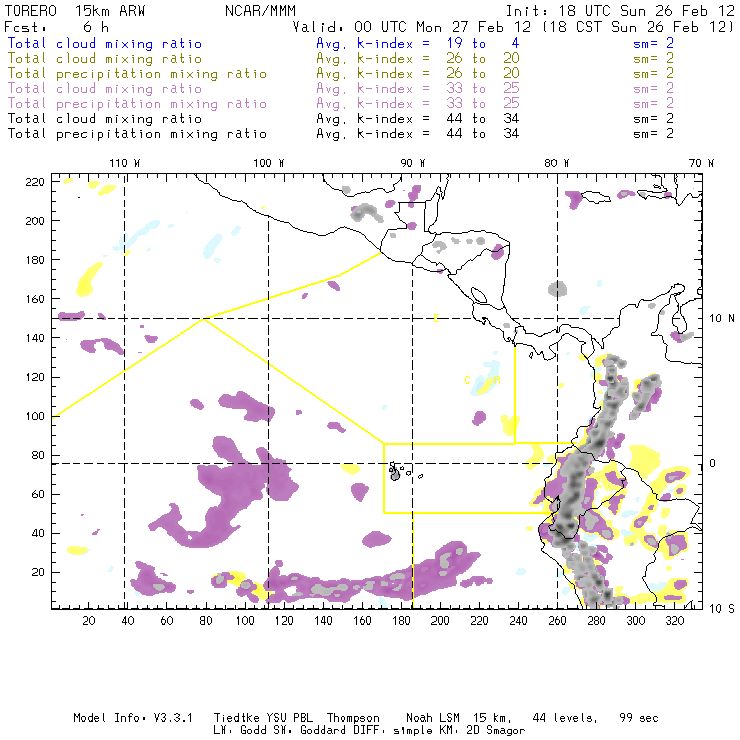Click the blue "sm= 2" smoothing value
This screenshot has width=740, height=740.
pyautogui.click(x=654, y=43)
